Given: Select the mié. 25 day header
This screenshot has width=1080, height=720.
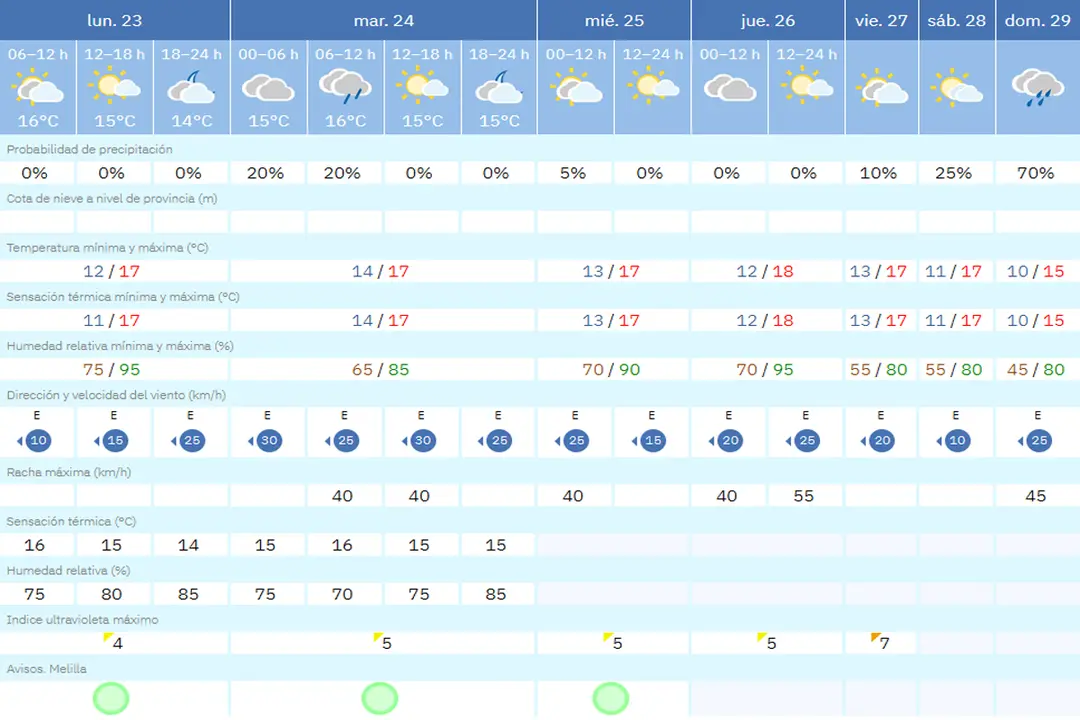Looking at the screenshot, I should [614, 20].
